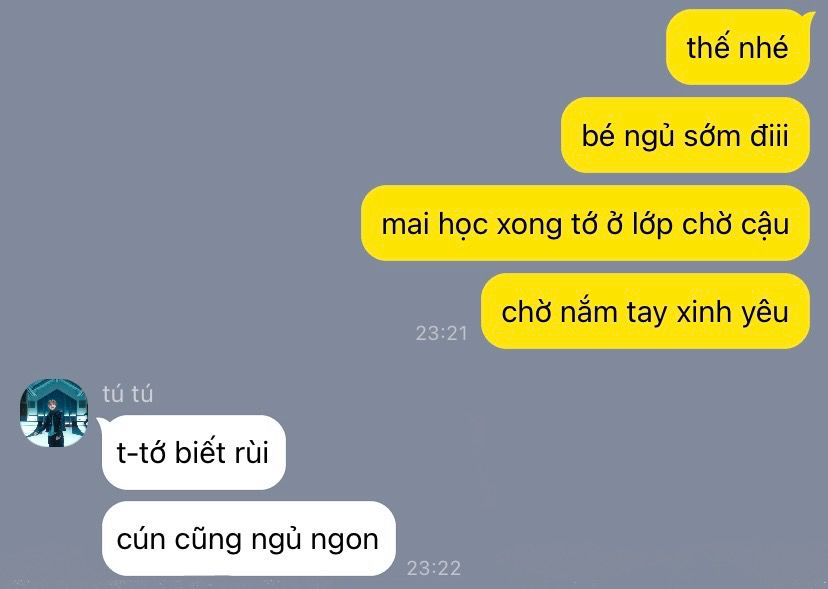
Task: Click the tail of the "t-tớ biết rùi" bubble
Action: (103, 423)
